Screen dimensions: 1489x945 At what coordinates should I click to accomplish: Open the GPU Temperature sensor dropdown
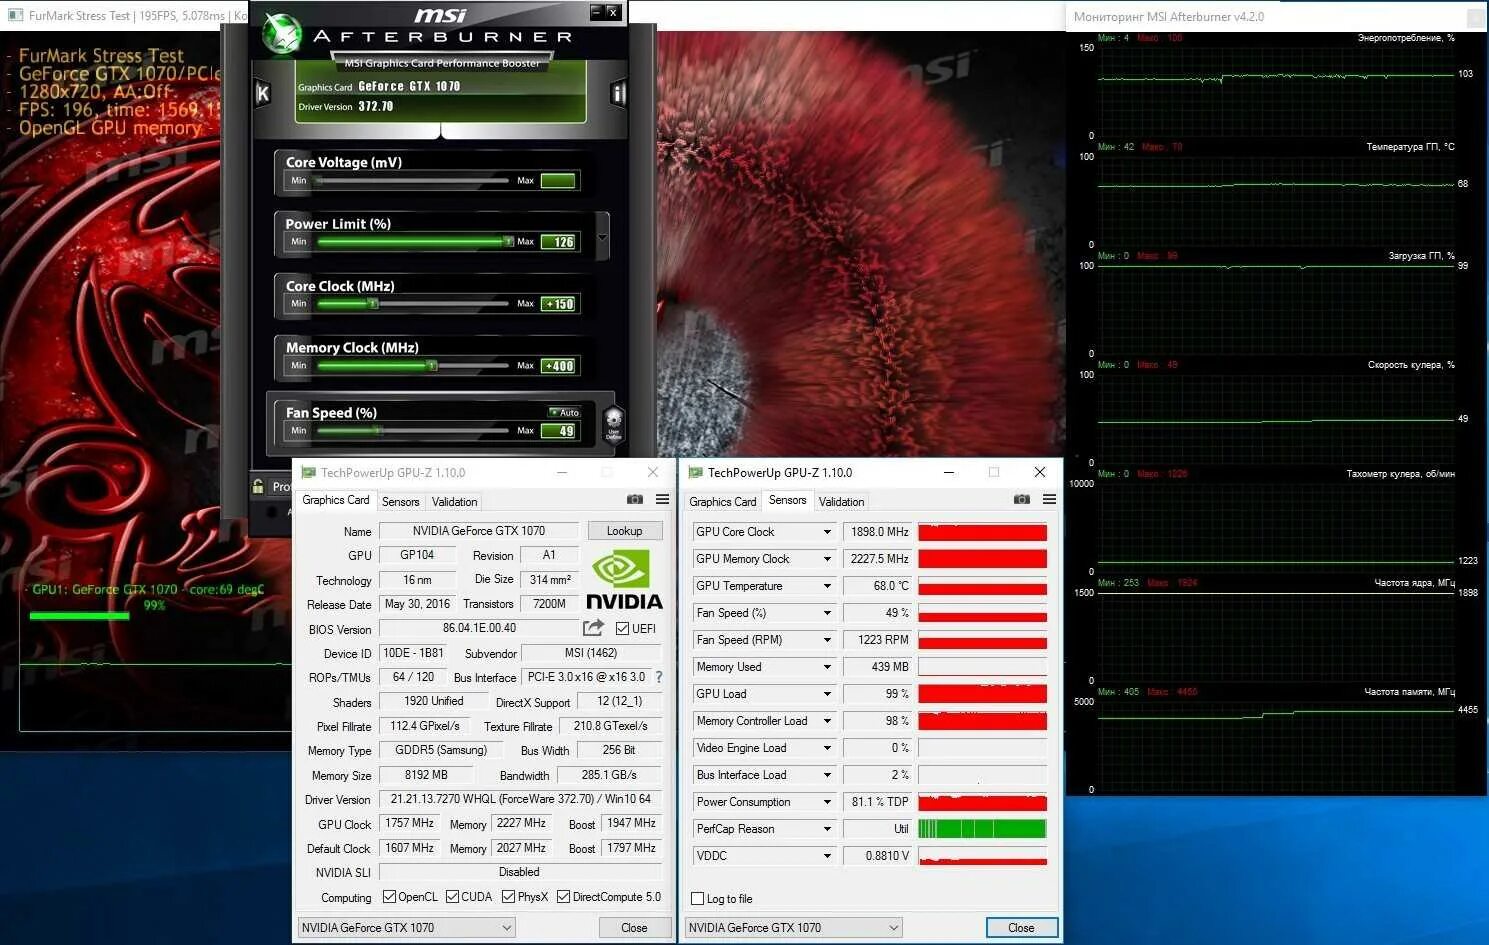827,586
